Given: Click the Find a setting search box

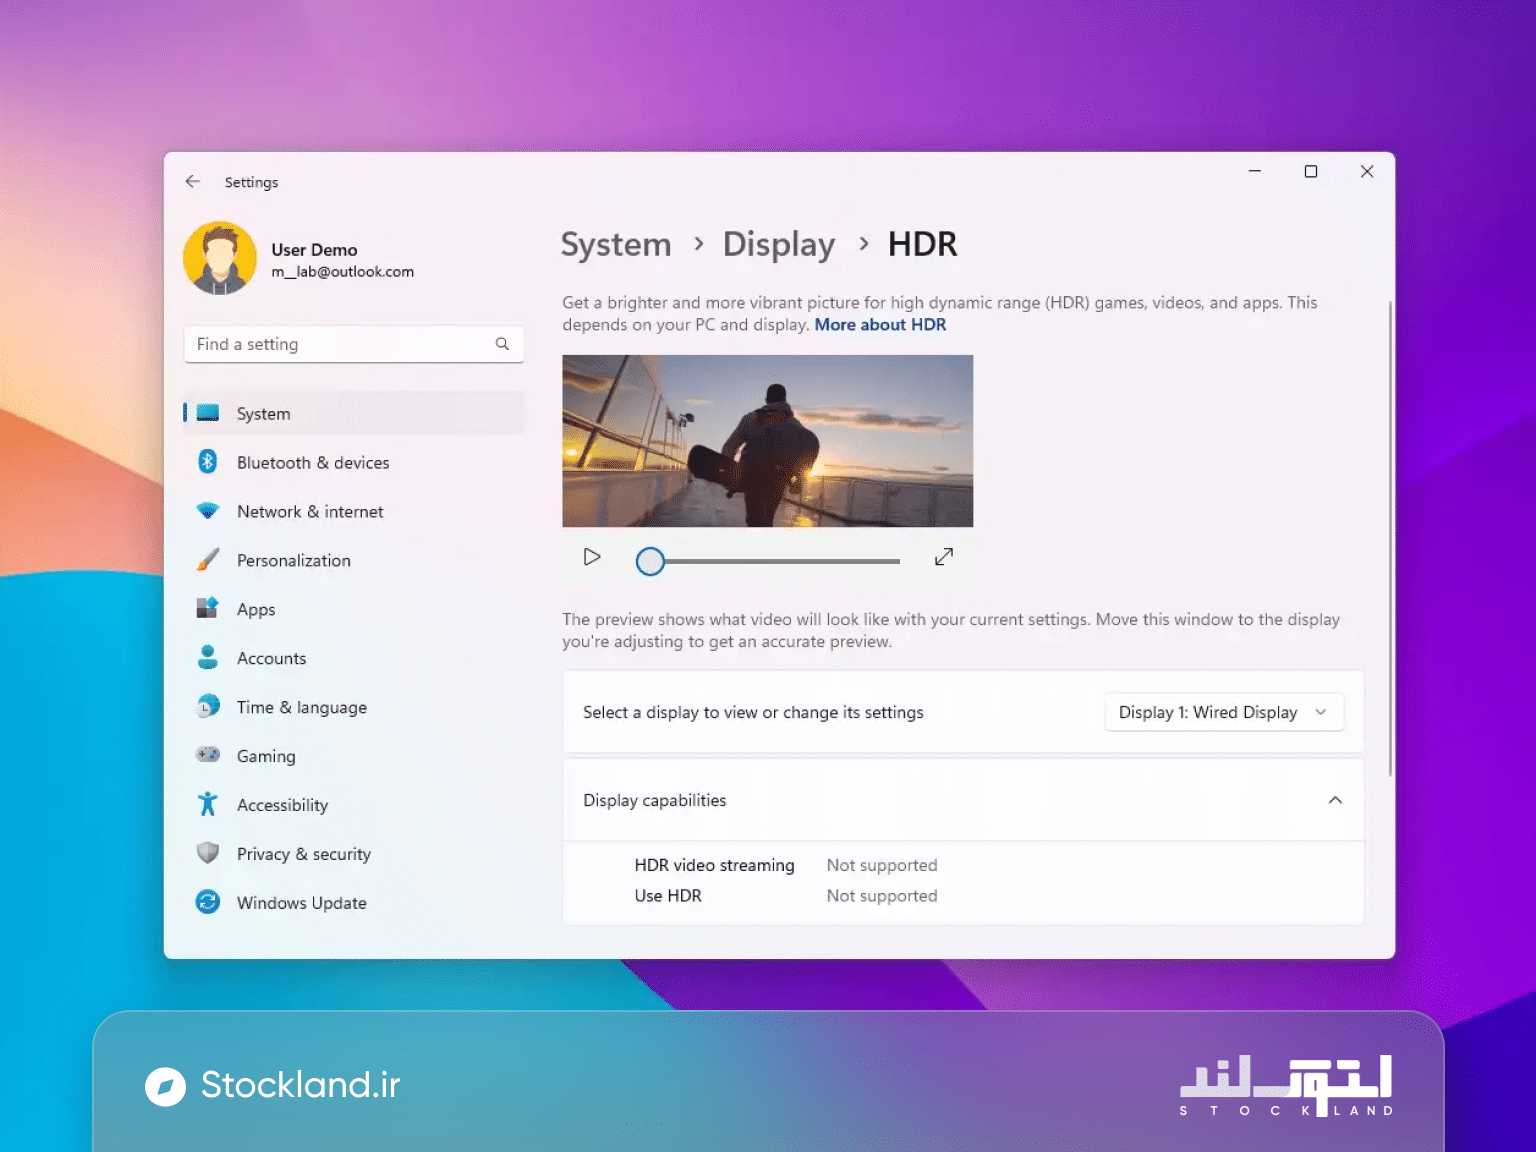Looking at the screenshot, I should pyautogui.click(x=354, y=344).
